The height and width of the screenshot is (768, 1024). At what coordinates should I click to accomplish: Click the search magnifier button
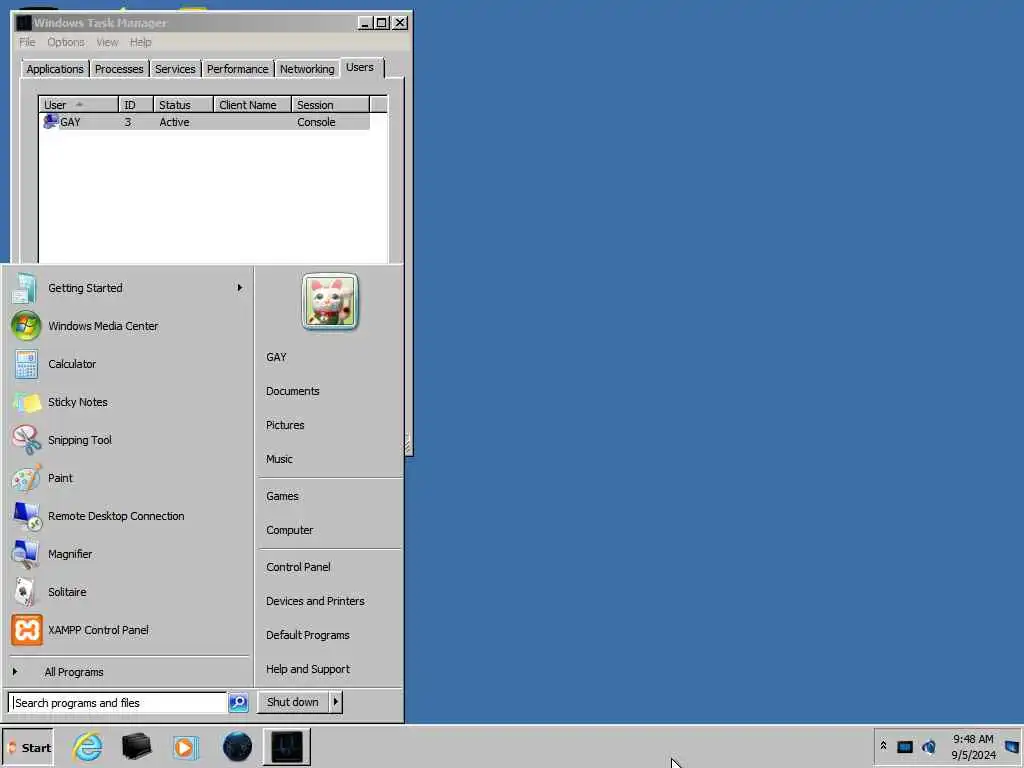tap(238, 703)
